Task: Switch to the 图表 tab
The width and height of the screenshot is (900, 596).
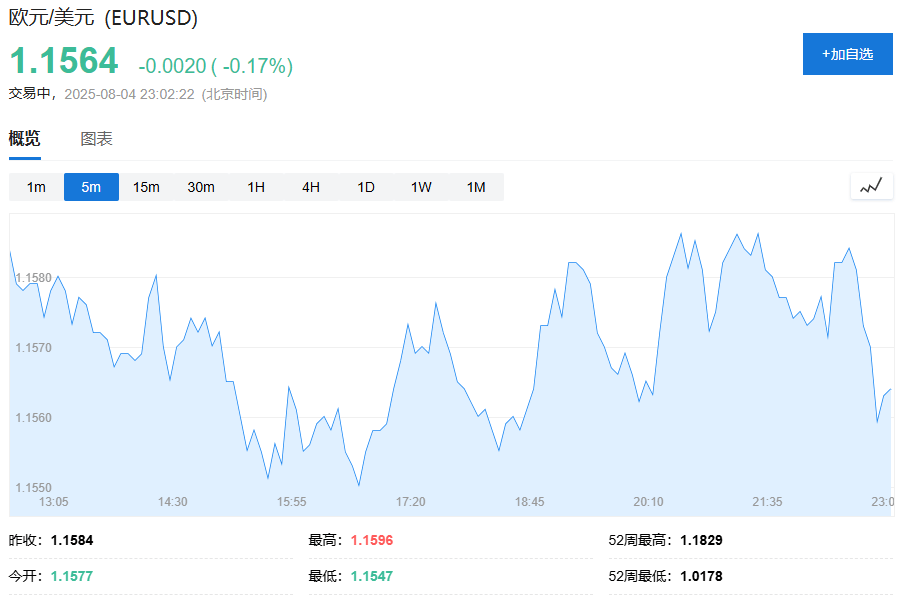Action: pos(98,138)
